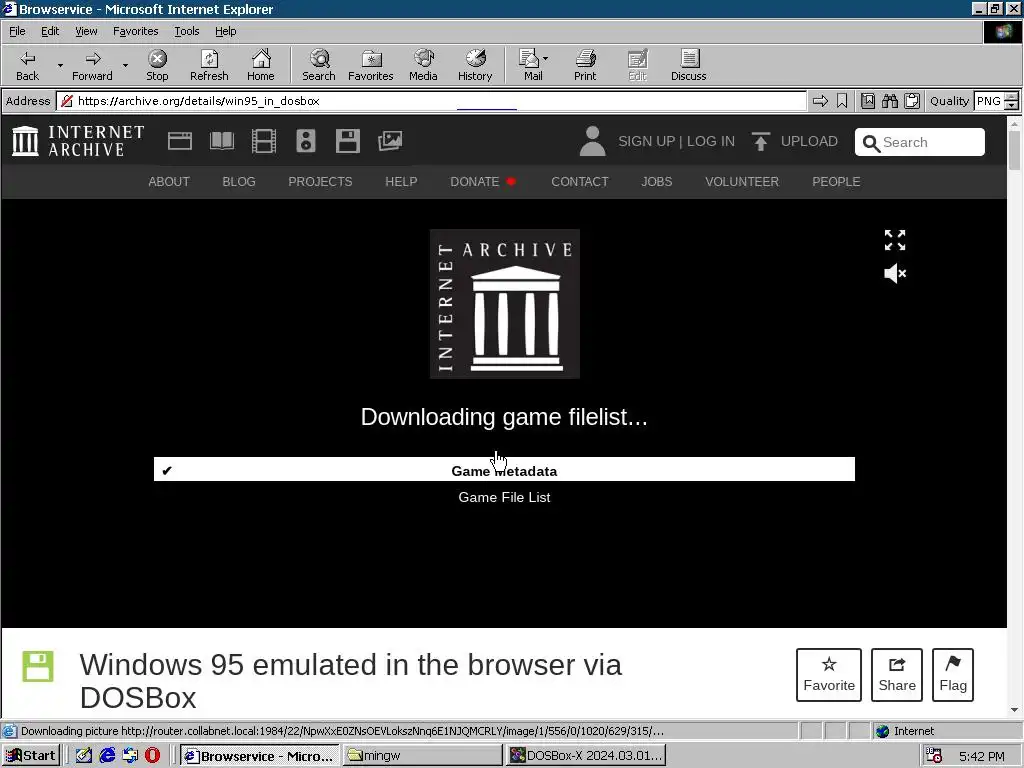Increase Quality with the up stepper

tap(1012, 97)
